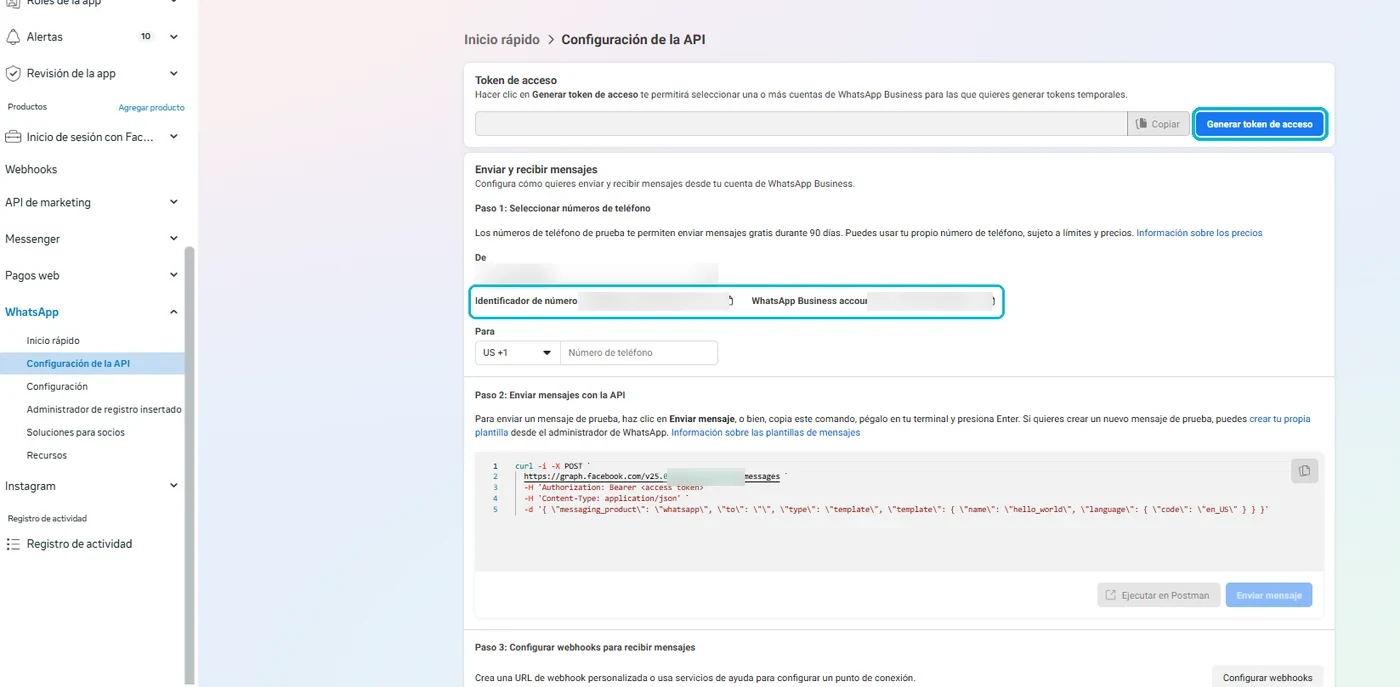This screenshot has height=687, width=1400.
Task: Expand the Revisión de la app chevron
Action: (174, 73)
